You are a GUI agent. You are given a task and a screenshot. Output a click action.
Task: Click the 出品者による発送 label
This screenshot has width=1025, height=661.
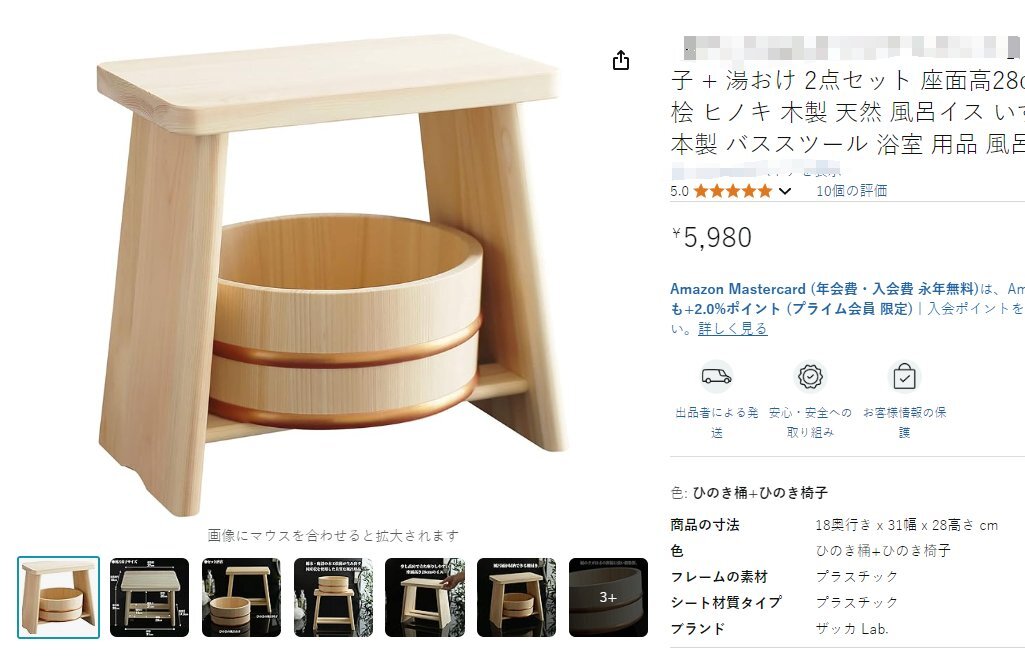(716, 422)
